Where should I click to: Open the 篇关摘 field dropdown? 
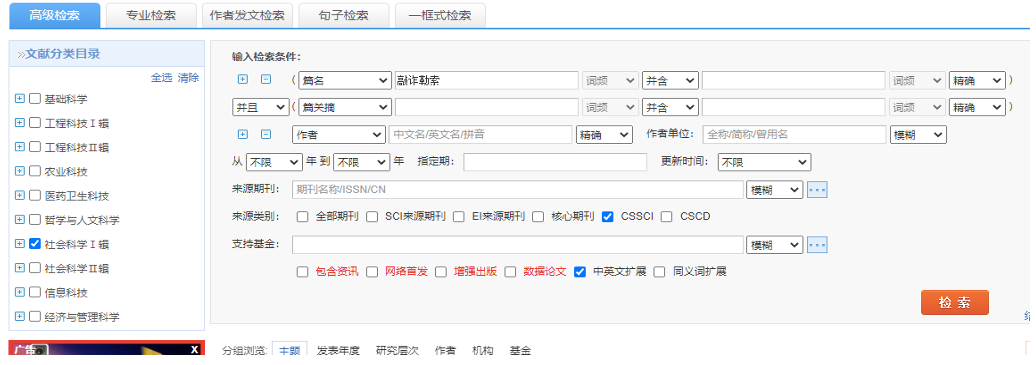(x=345, y=106)
